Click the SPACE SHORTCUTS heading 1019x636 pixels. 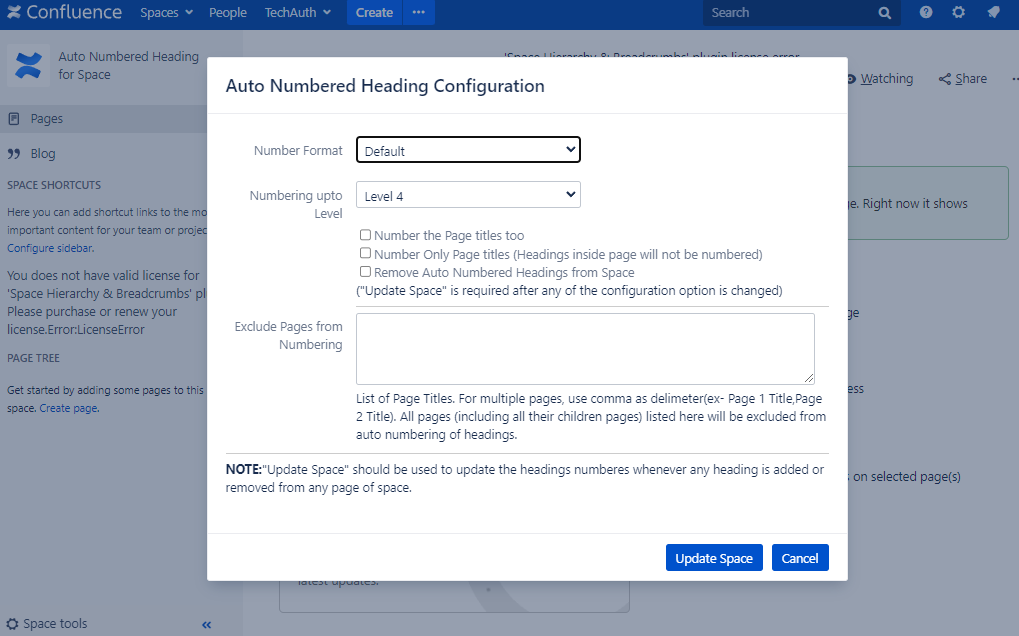point(54,185)
